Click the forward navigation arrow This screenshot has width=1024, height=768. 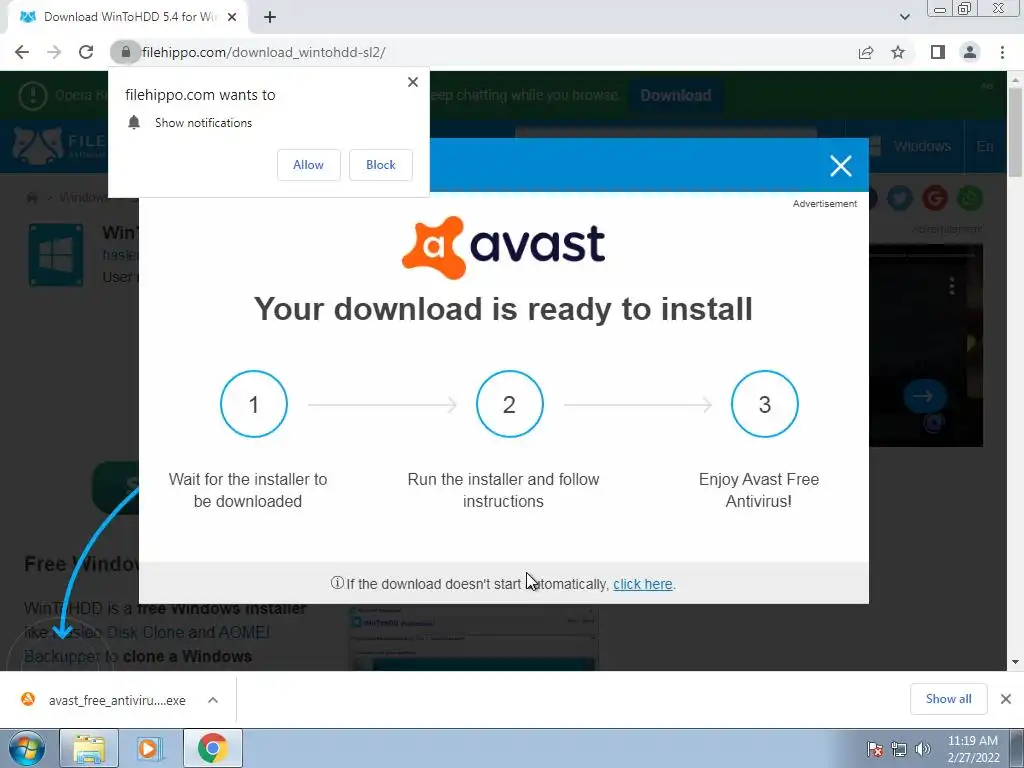pos(54,52)
